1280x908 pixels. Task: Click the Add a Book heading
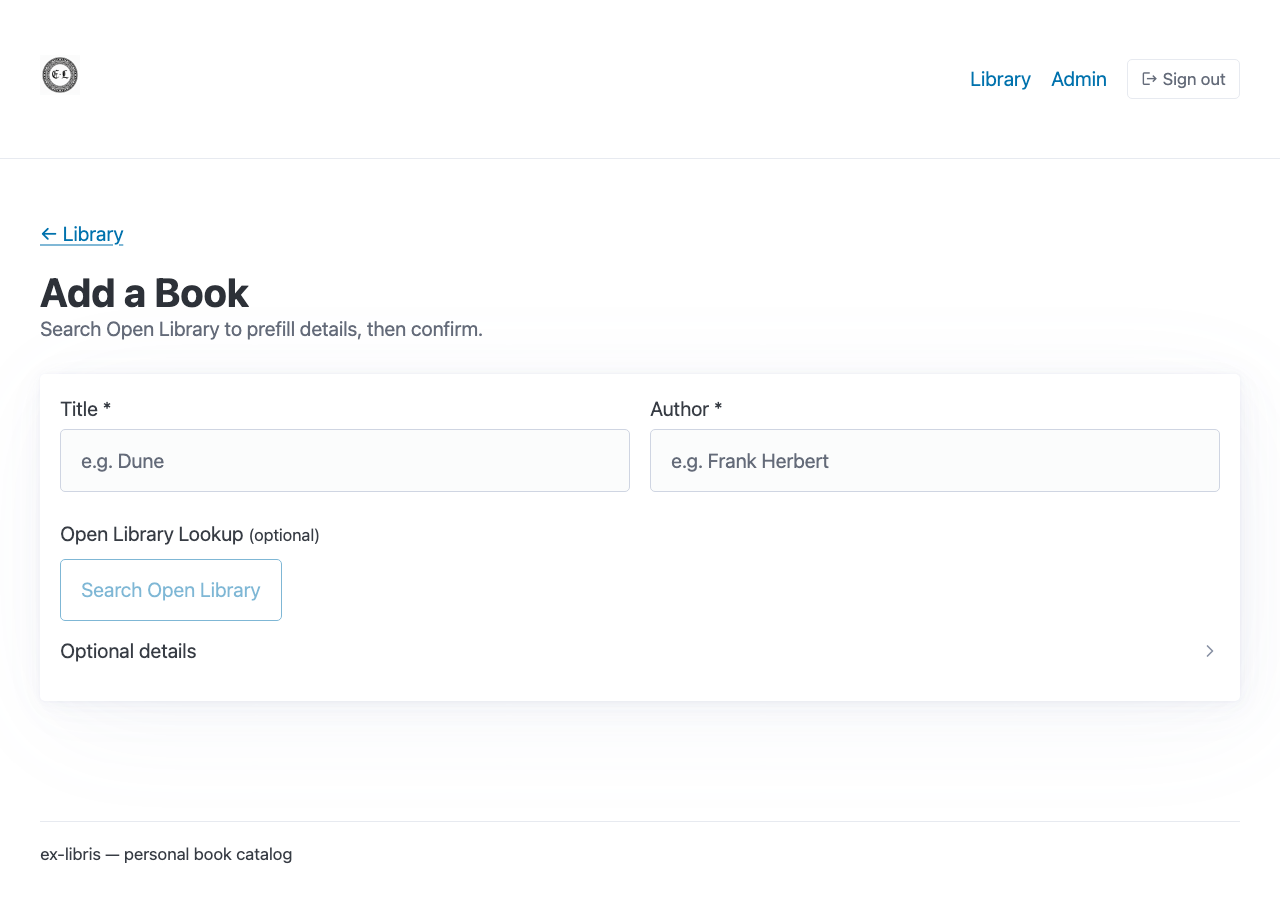pos(144,293)
